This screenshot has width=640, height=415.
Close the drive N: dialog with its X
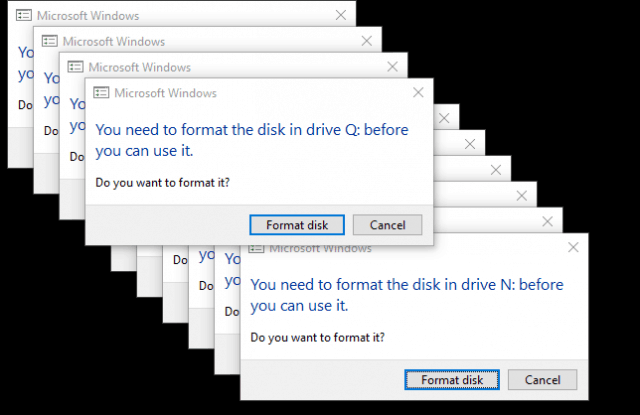click(573, 247)
